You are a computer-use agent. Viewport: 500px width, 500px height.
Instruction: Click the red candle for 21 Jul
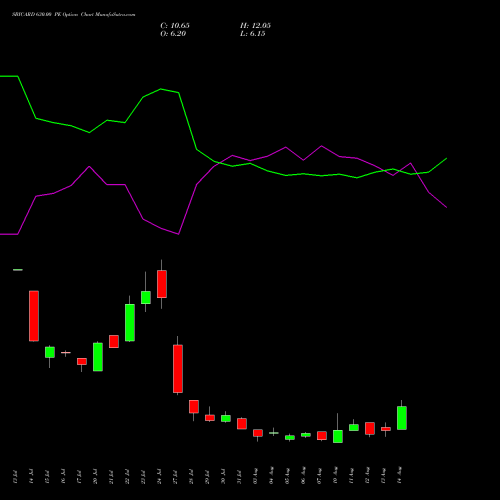pos(114,342)
